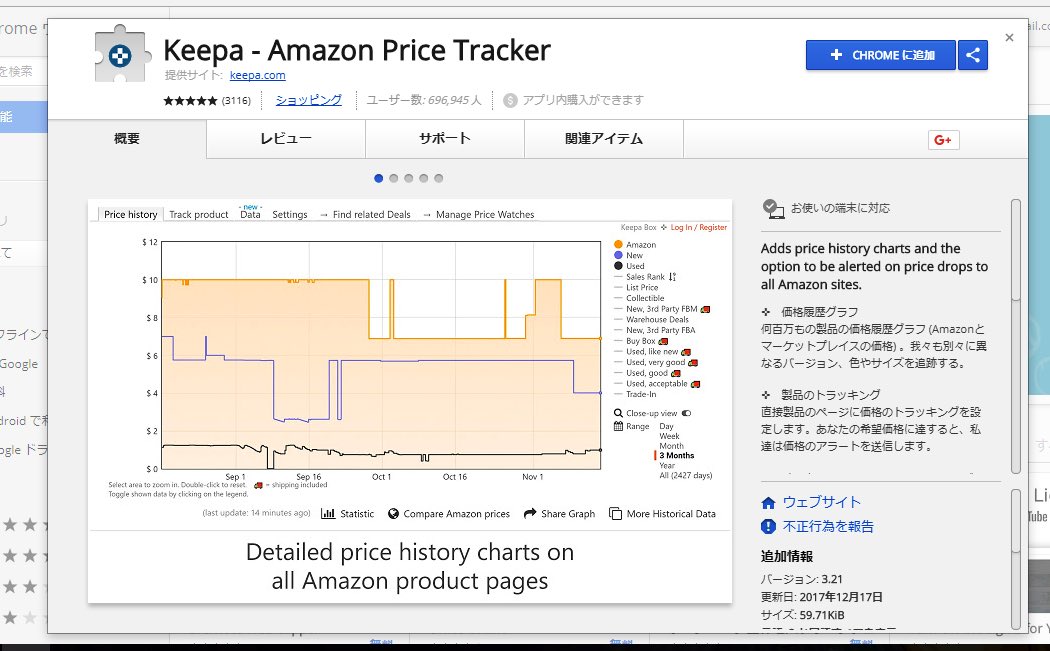
Task: Select the third screenshot carousel dot
Action: coord(408,178)
